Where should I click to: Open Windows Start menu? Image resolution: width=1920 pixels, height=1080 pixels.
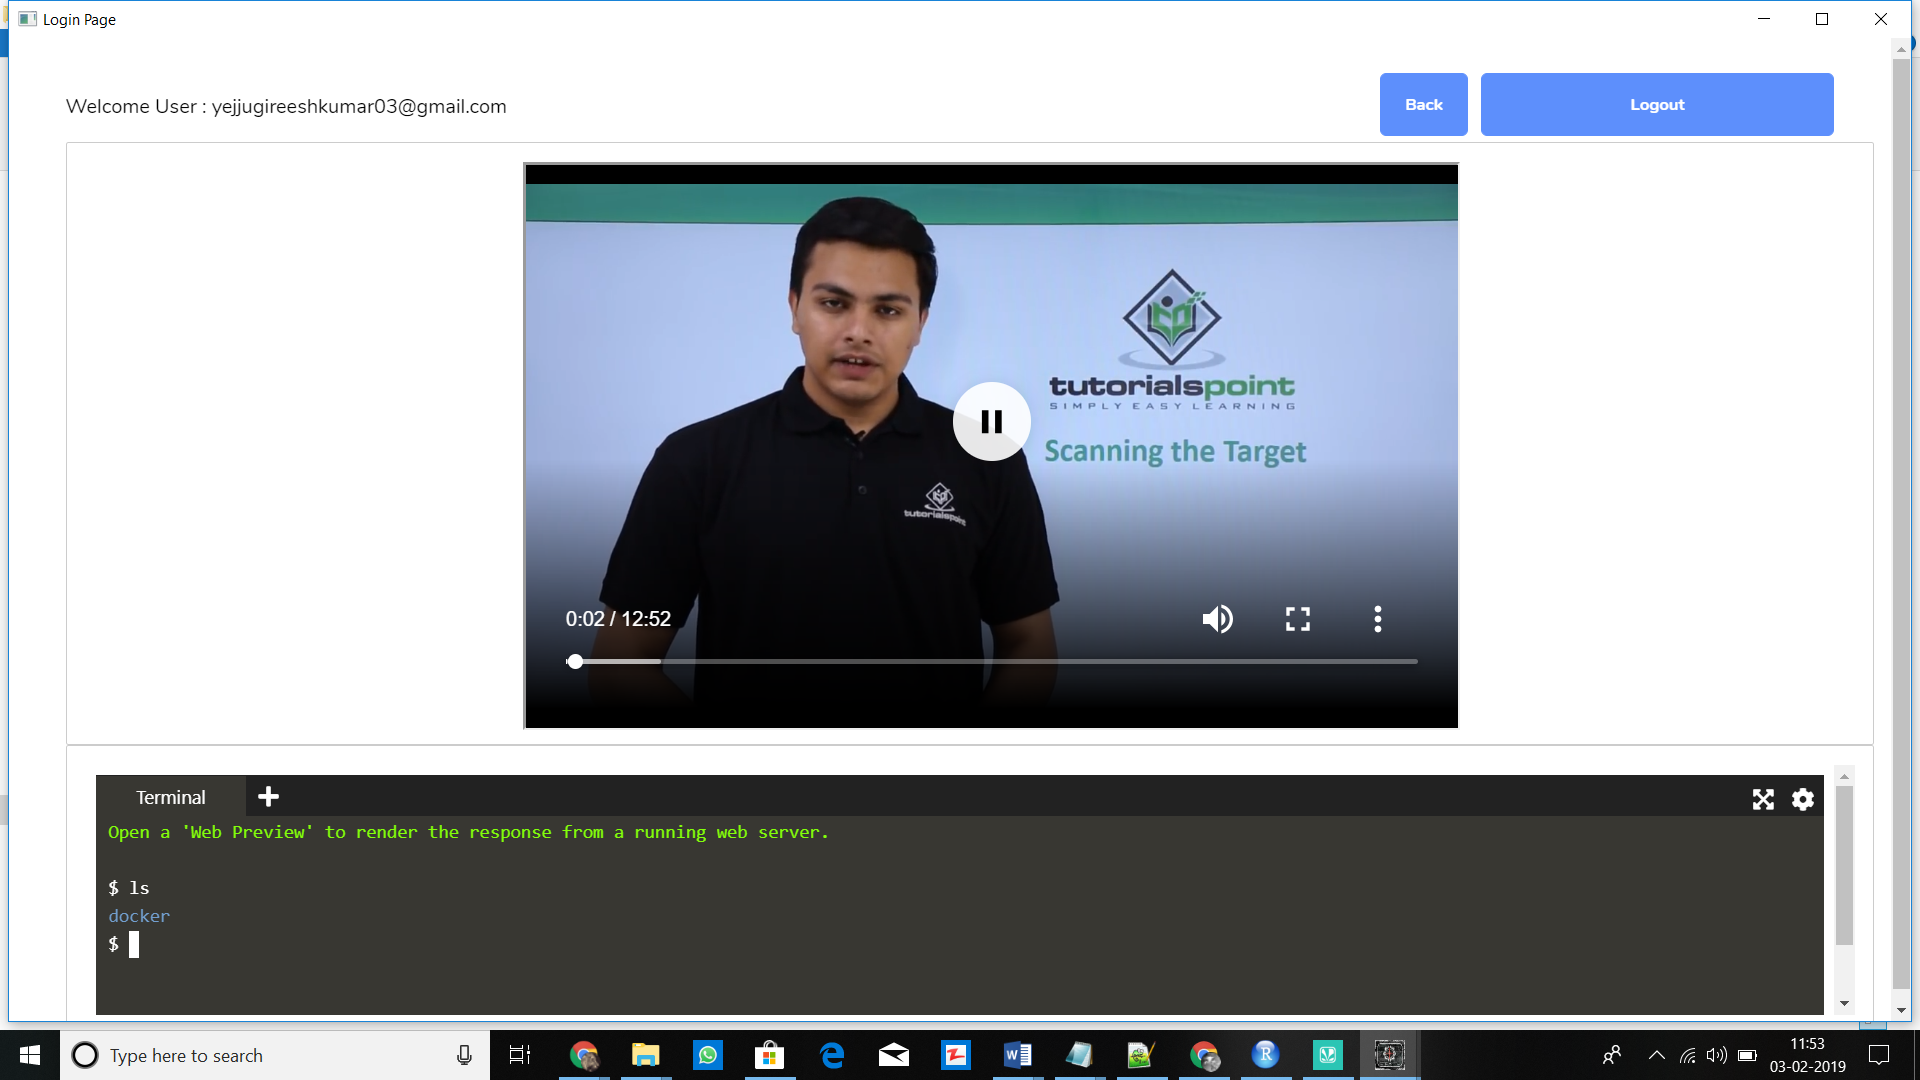coord(30,1055)
